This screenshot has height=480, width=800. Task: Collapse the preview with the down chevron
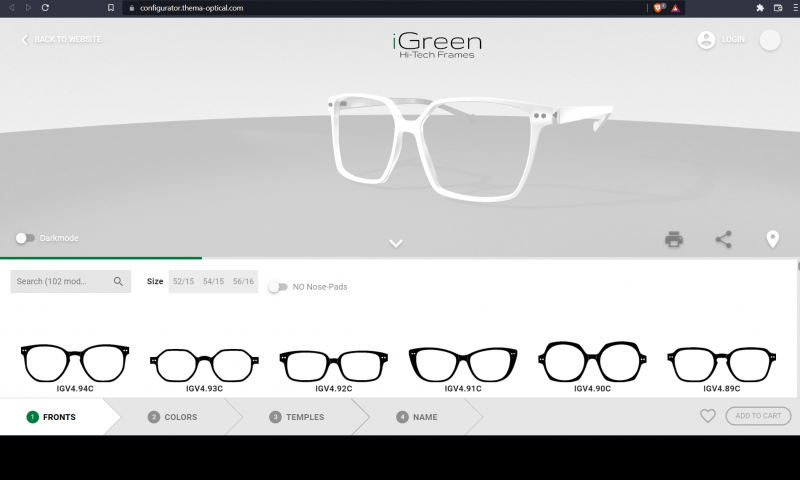(x=396, y=243)
